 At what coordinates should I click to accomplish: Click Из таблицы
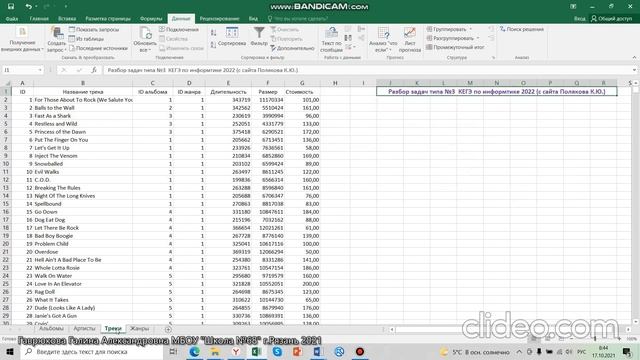pyautogui.click(x=86, y=39)
